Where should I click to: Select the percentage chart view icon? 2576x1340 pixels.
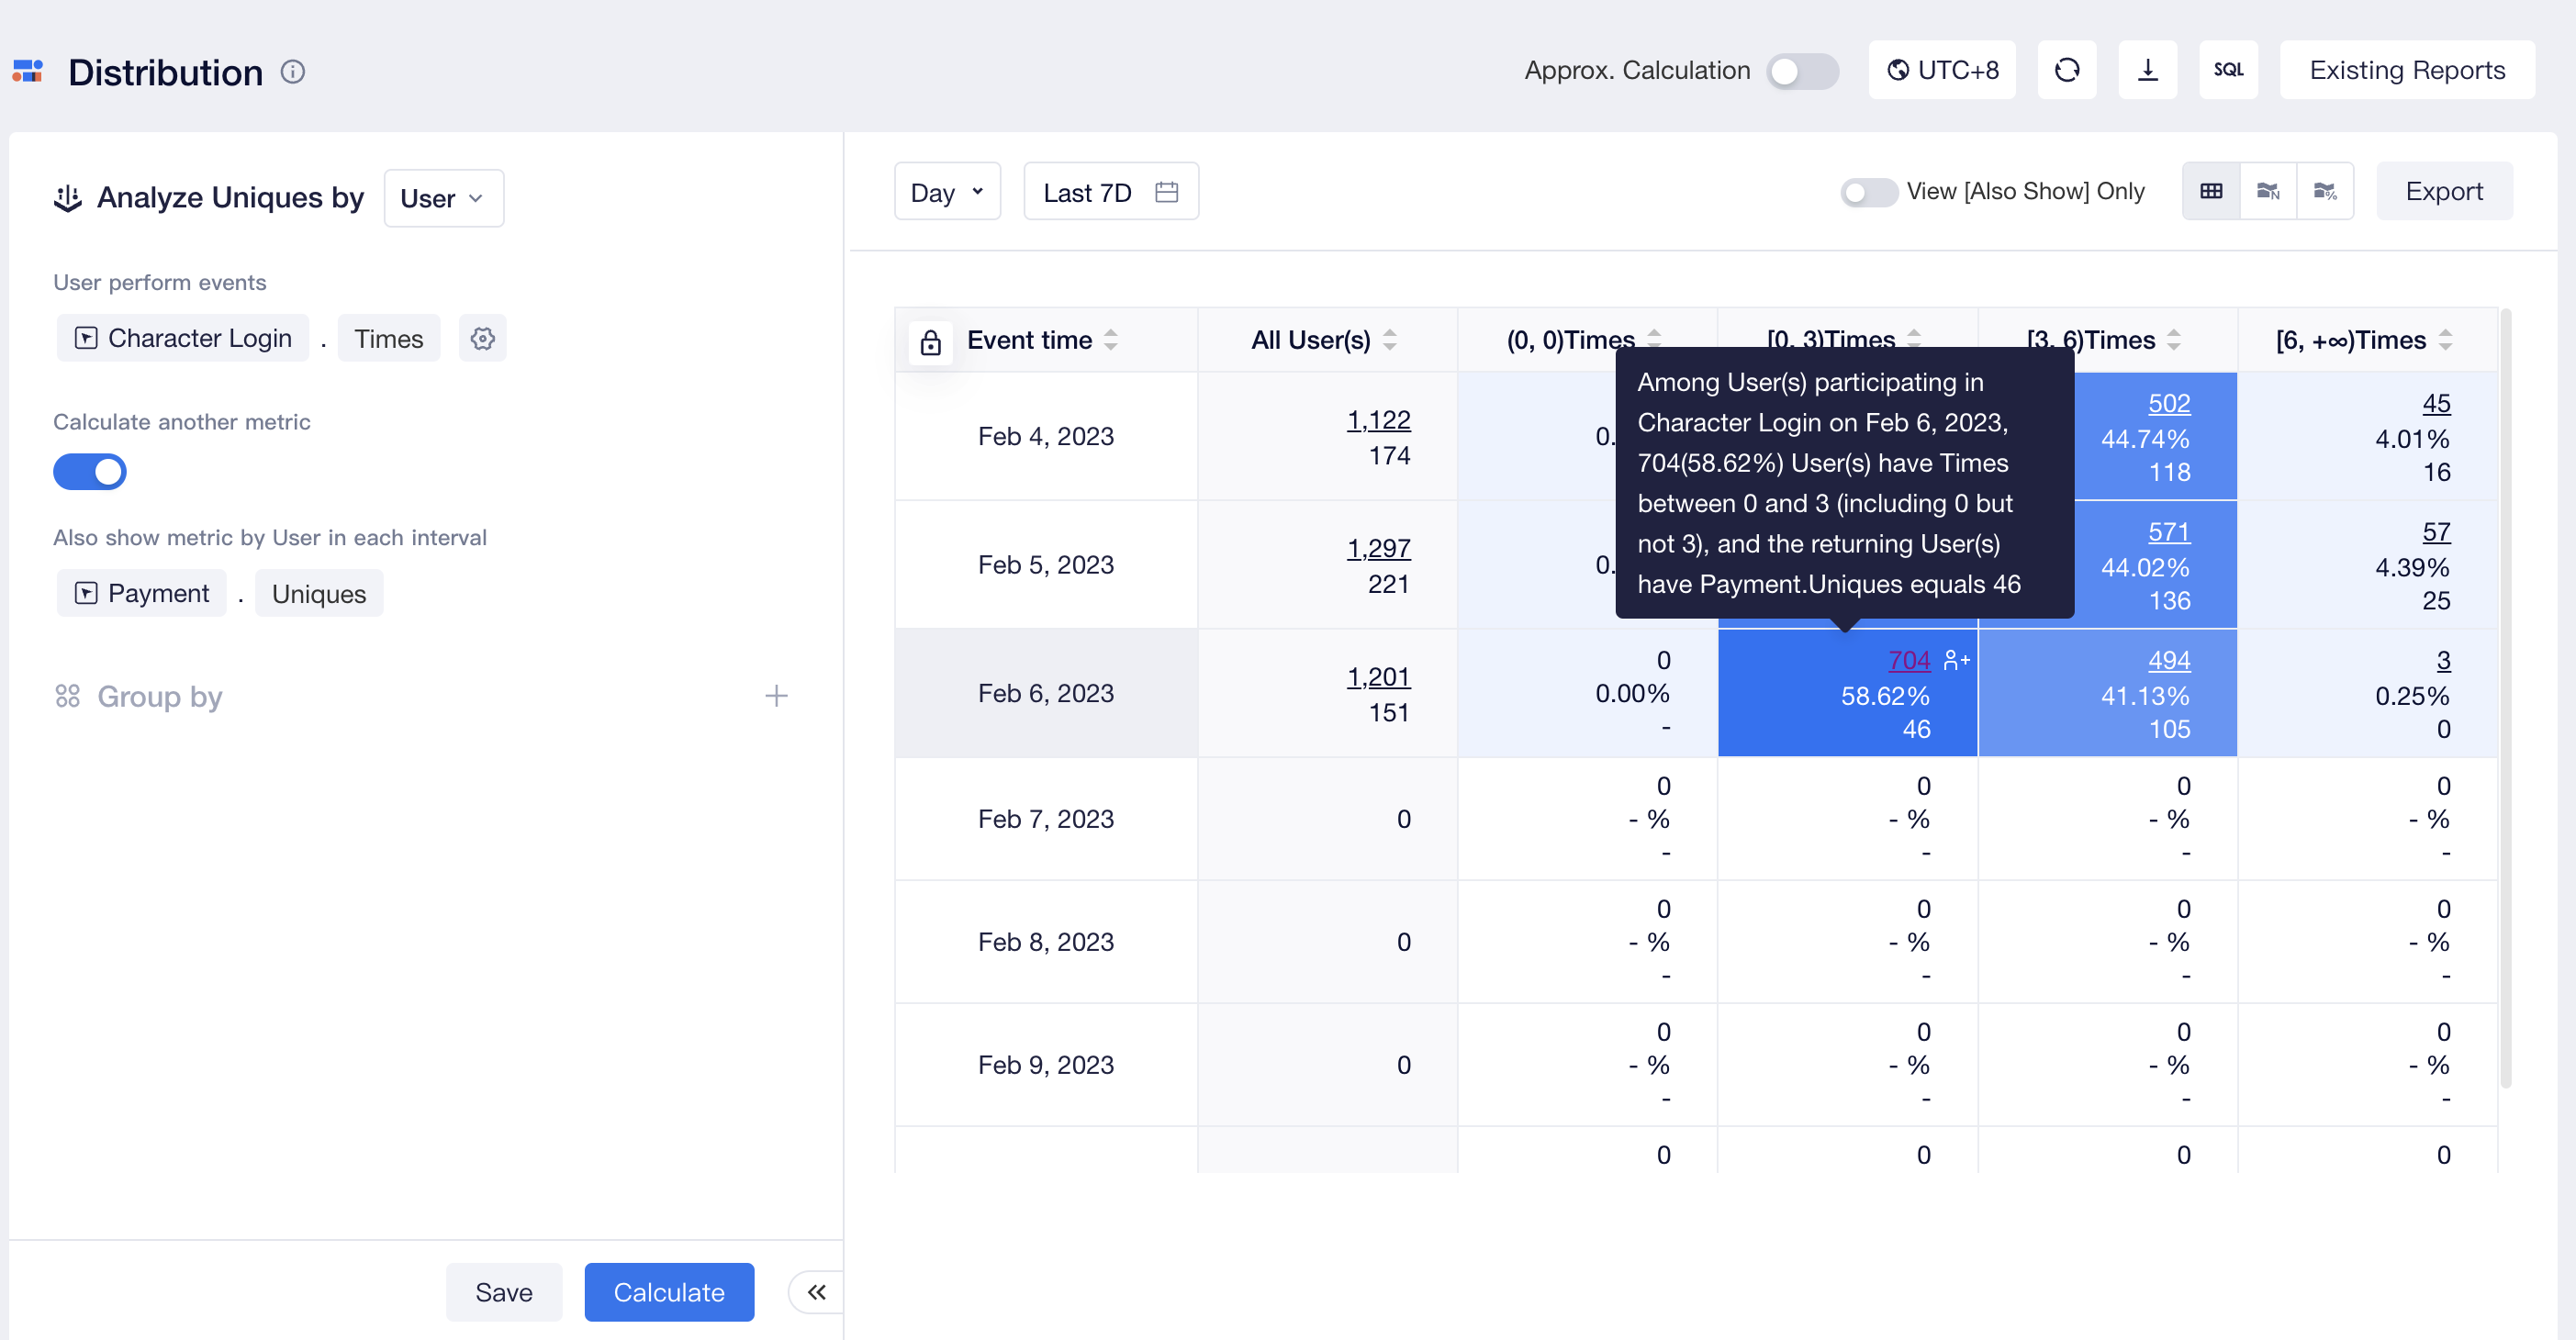[x=2325, y=191]
